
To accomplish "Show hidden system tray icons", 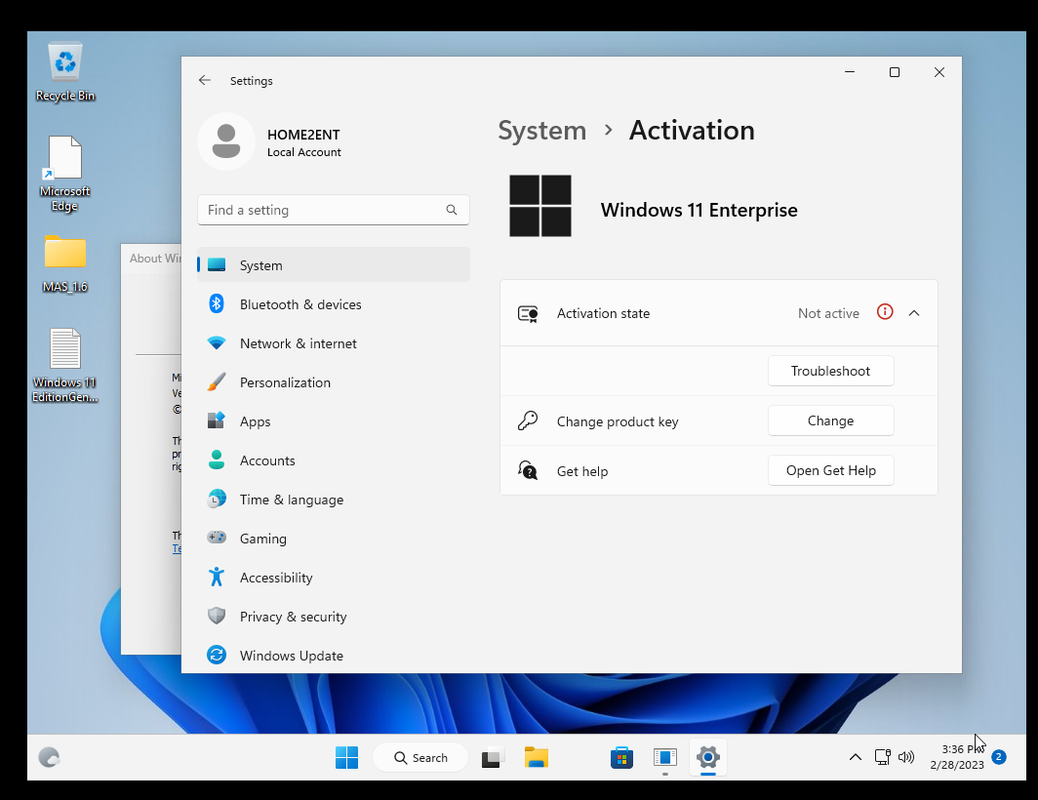I will pyautogui.click(x=855, y=757).
